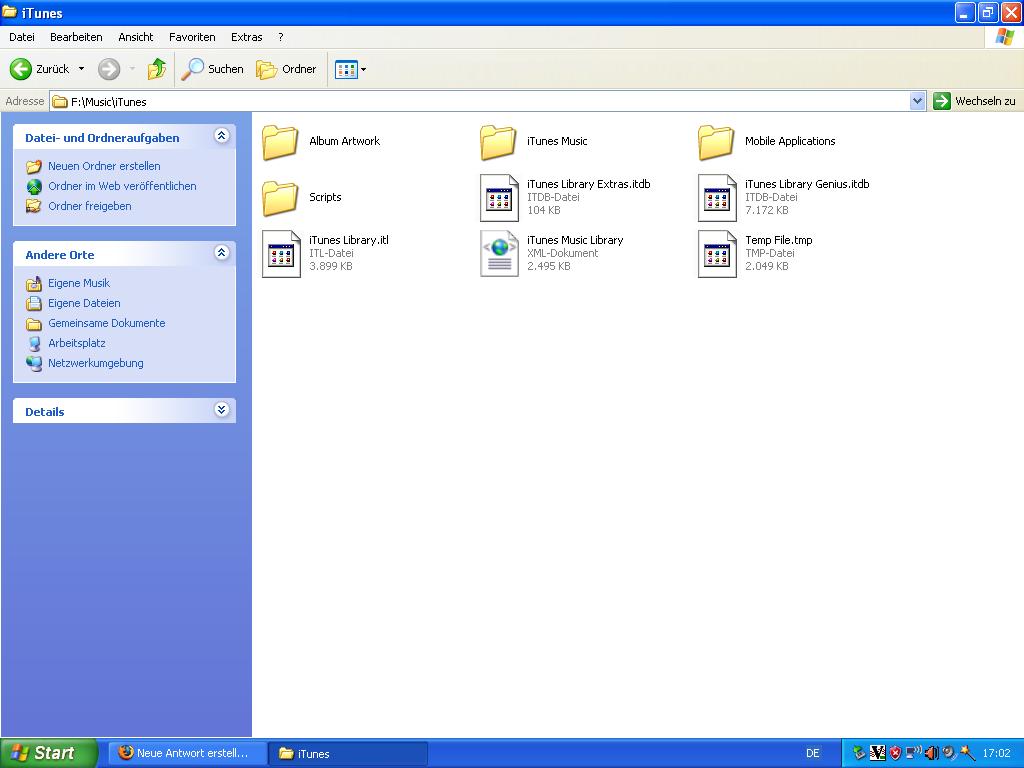Image resolution: width=1024 pixels, height=768 pixels.
Task: Click the folder-up navigation icon
Action: point(157,69)
